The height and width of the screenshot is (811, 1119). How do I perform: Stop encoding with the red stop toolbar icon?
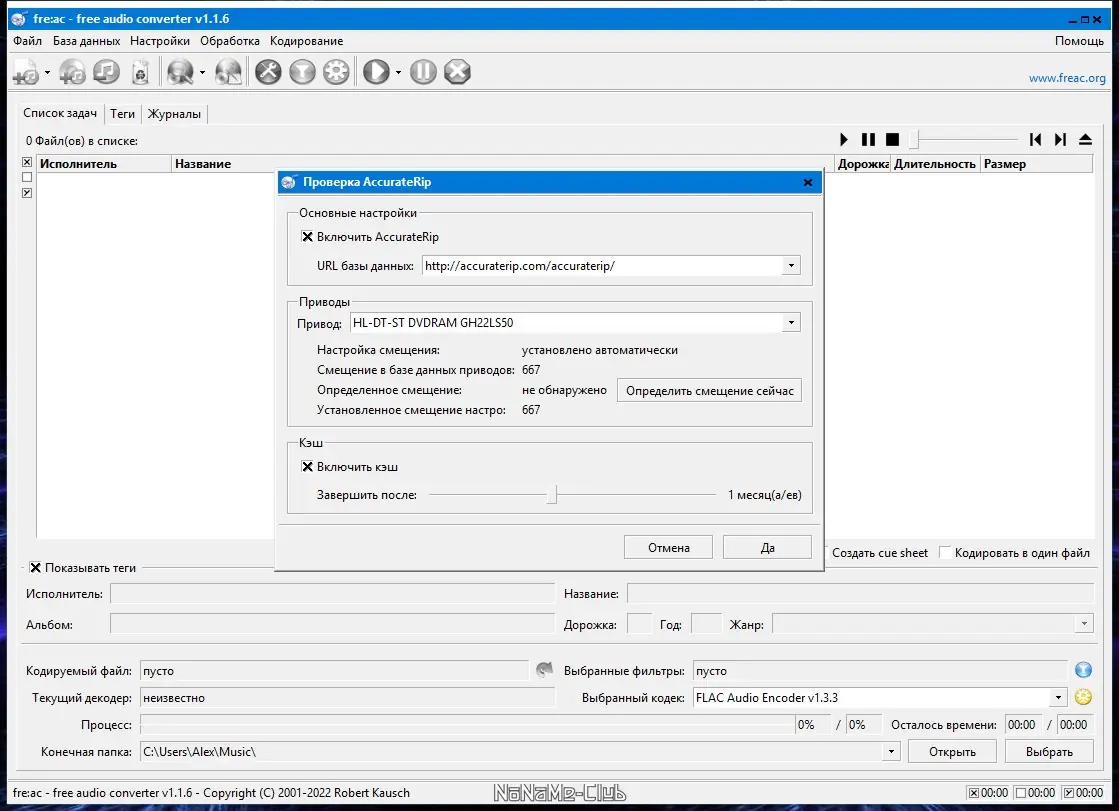(457, 71)
